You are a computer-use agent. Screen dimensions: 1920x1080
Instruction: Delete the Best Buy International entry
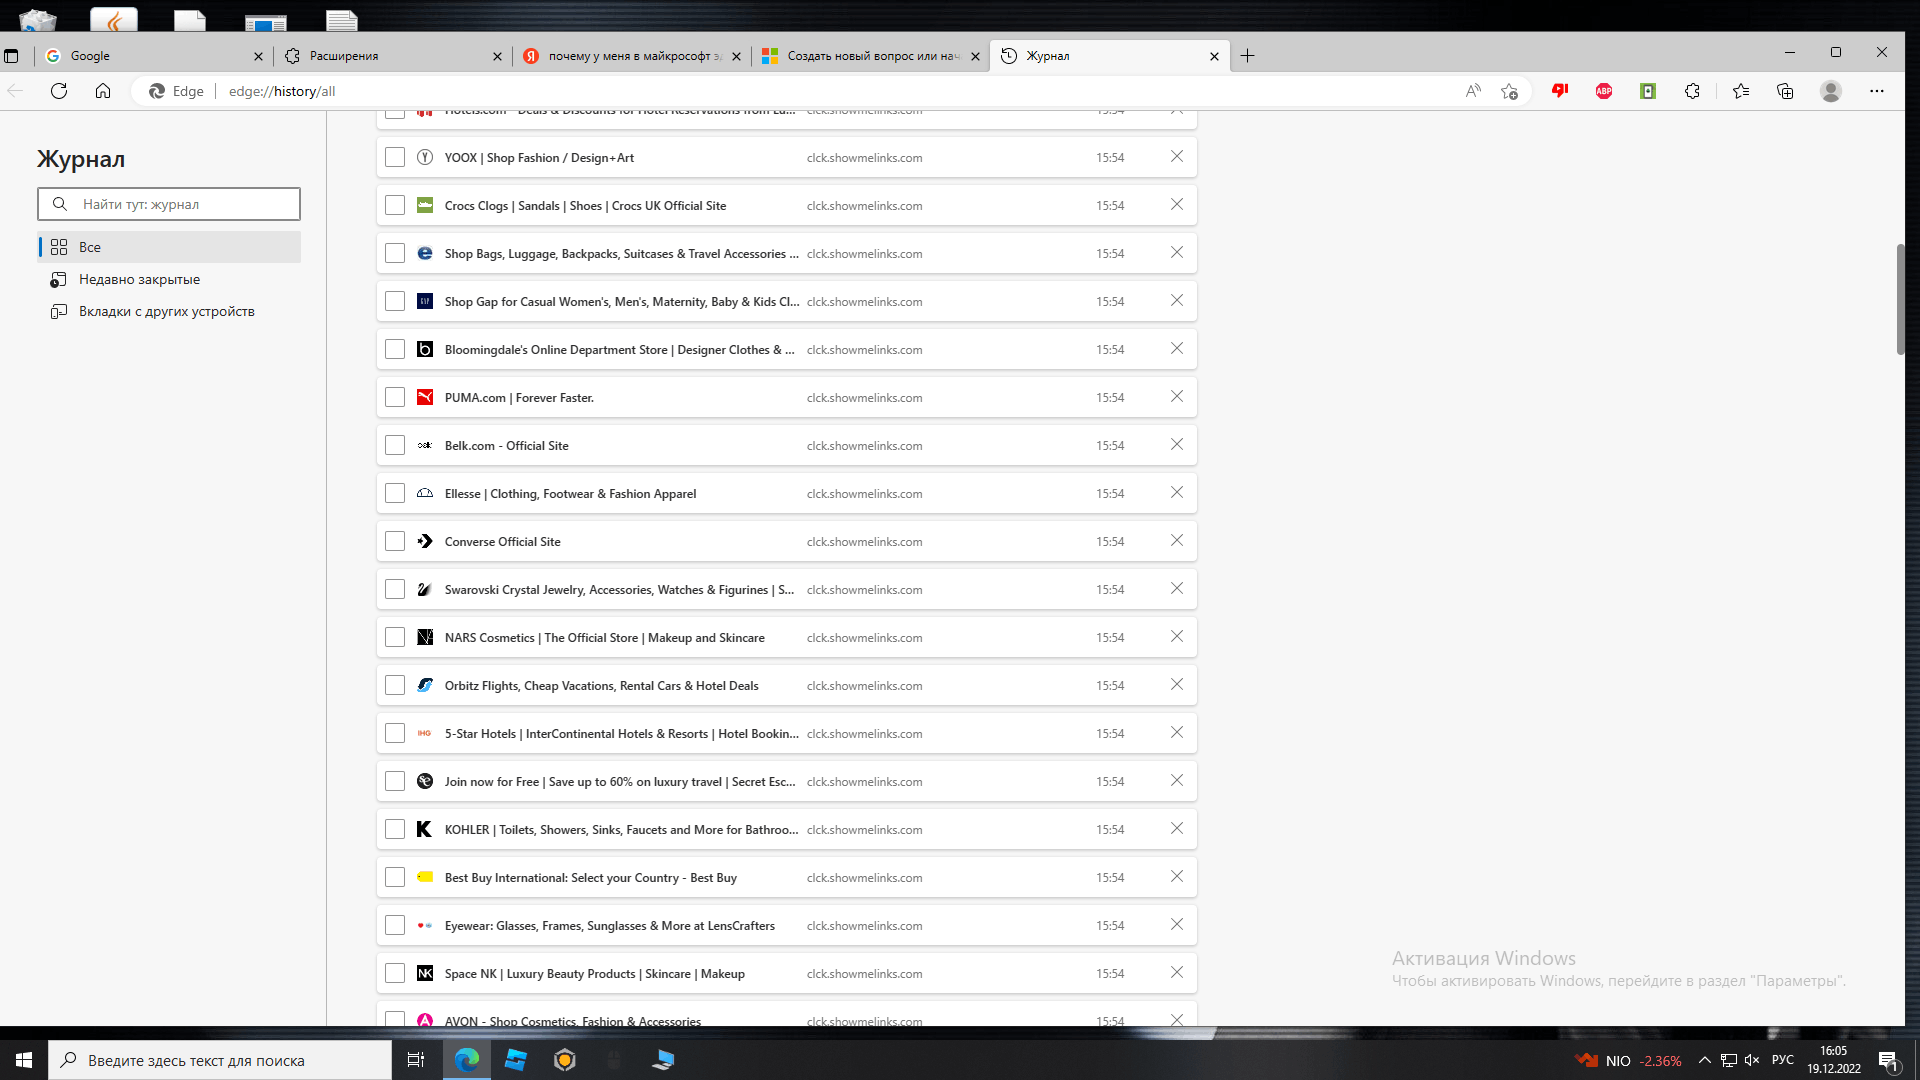tap(1177, 877)
